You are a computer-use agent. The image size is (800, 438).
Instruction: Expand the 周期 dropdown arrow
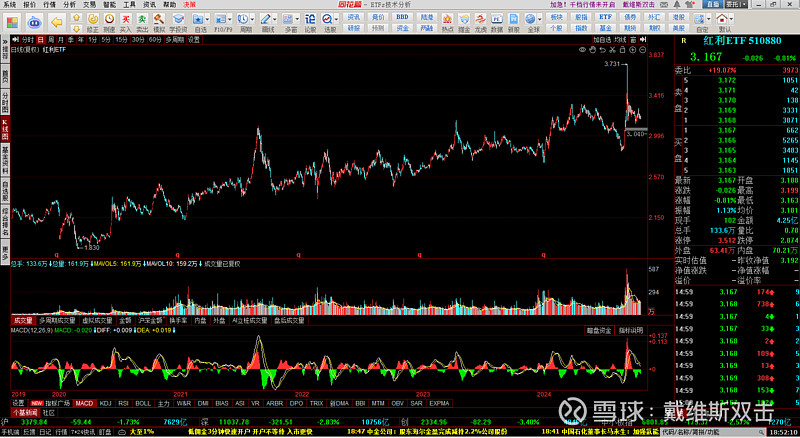(253, 19)
